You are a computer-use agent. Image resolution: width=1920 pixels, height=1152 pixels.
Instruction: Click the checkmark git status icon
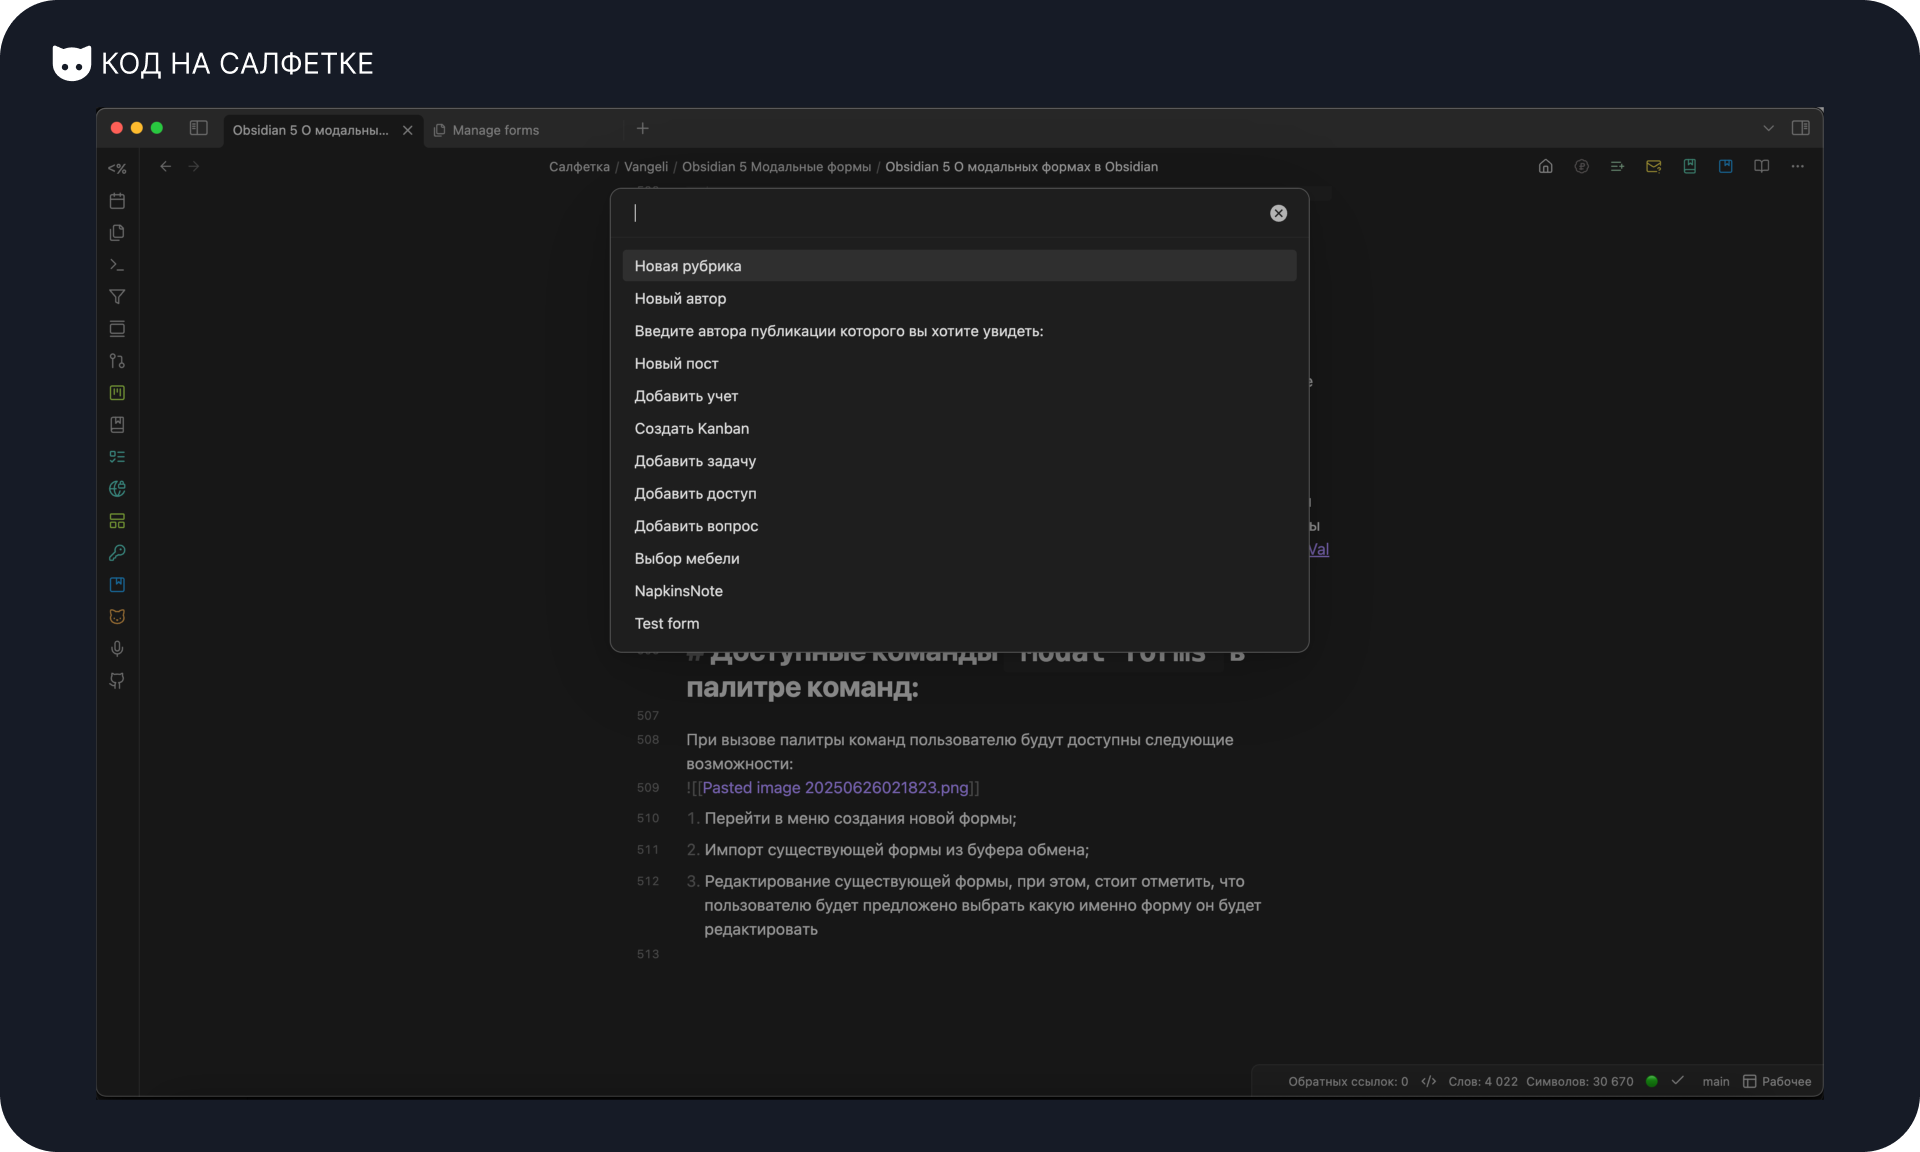point(1678,1081)
